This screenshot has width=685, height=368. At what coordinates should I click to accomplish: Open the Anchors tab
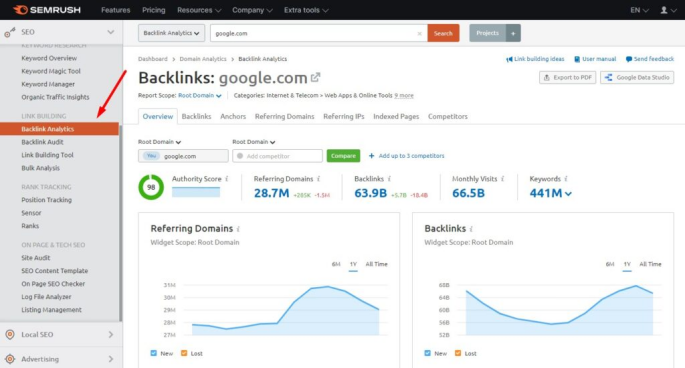coord(233,116)
